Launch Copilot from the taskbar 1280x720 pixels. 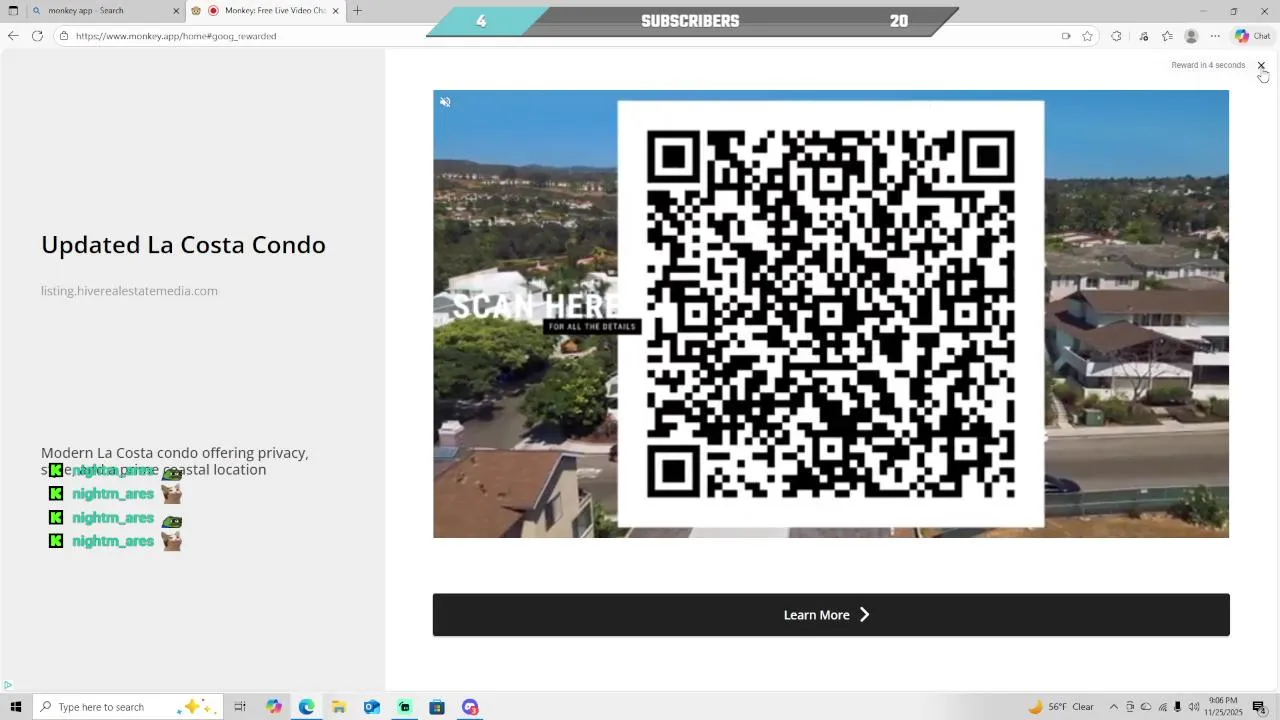pyautogui.click(x=274, y=707)
